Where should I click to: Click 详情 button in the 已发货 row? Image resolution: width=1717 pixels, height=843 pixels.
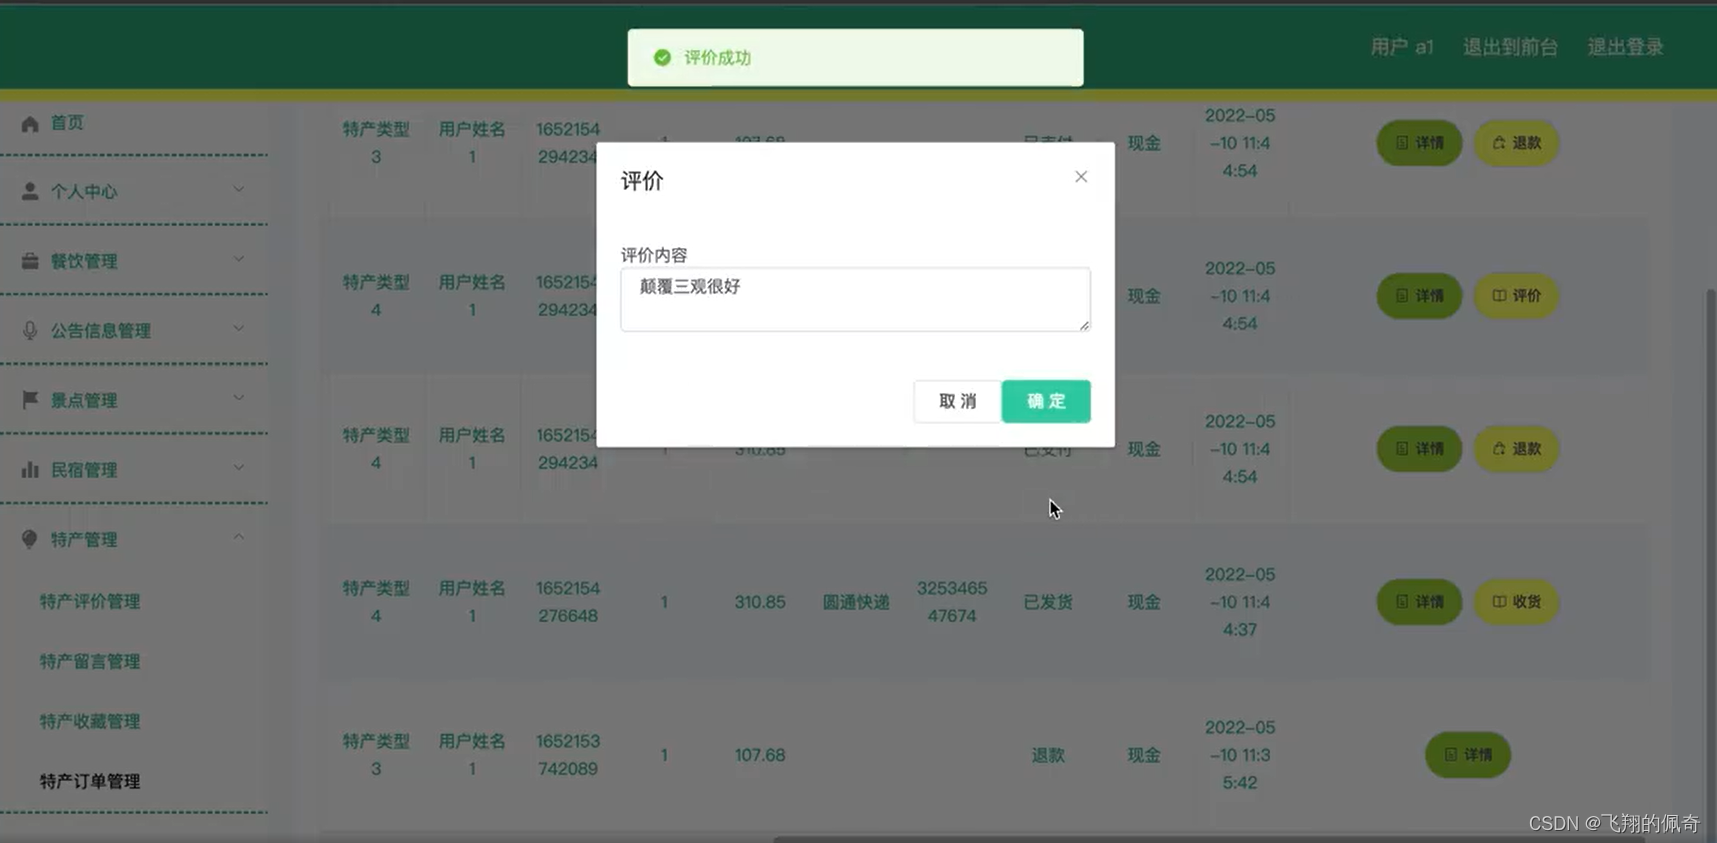click(1419, 602)
